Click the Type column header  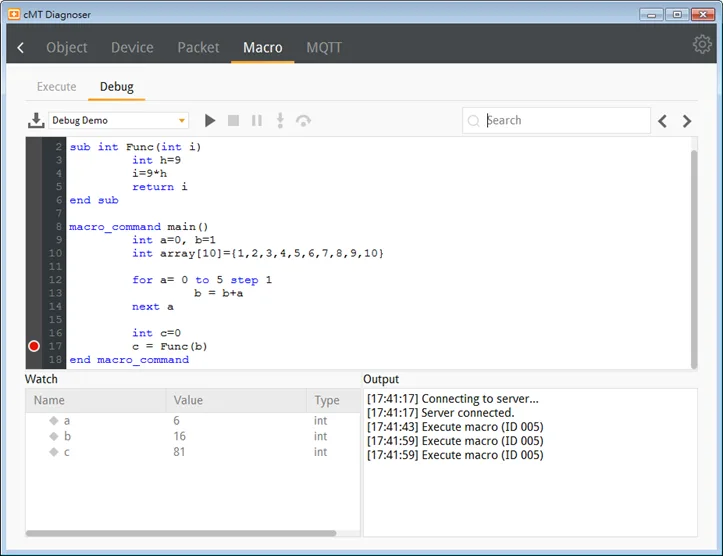coord(333,400)
